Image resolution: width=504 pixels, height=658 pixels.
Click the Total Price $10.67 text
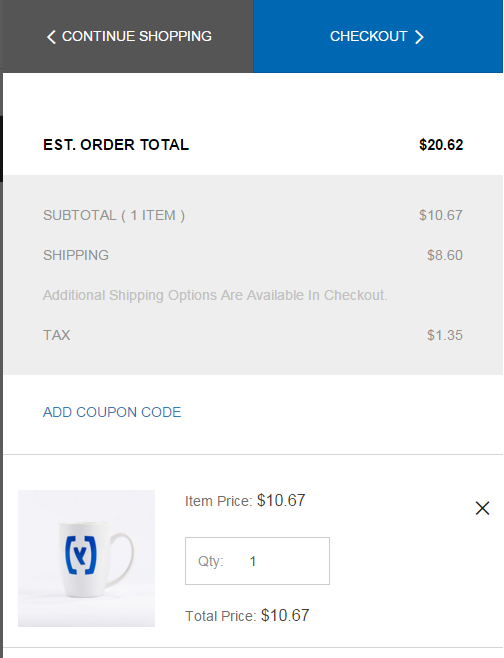coord(247,616)
